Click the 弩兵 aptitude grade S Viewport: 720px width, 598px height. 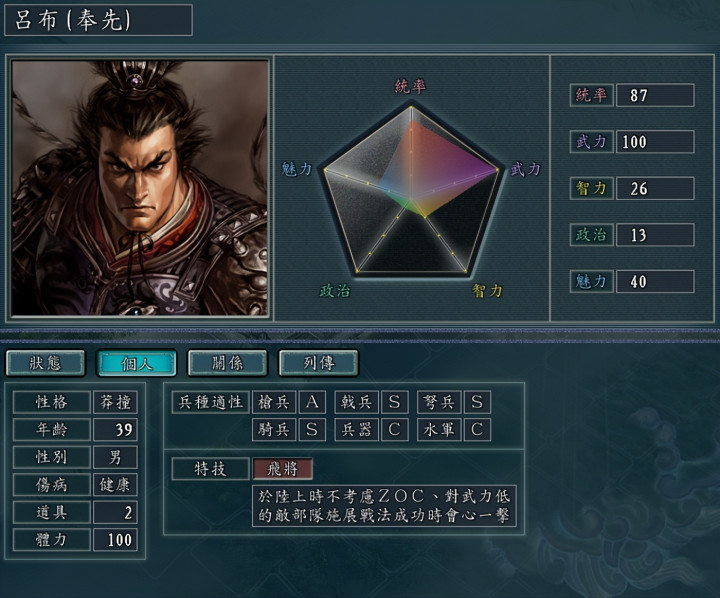click(x=477, y=402)
